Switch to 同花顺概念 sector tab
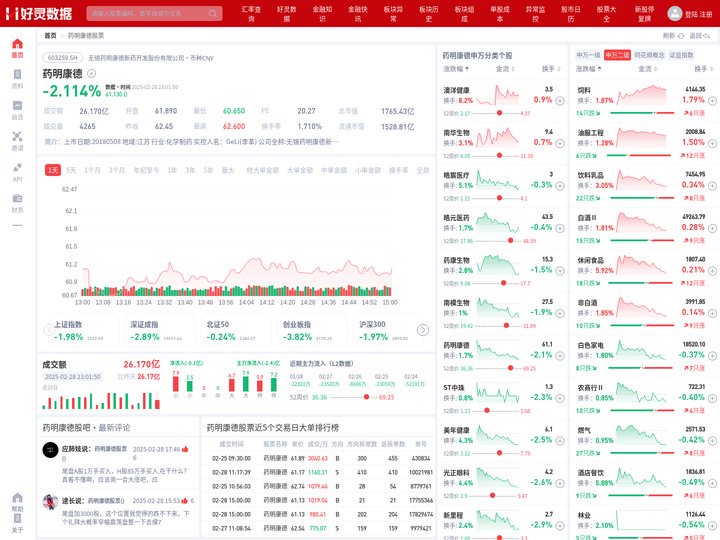Image resolution: width=720 pixels, height=540 pixels. 649,55
